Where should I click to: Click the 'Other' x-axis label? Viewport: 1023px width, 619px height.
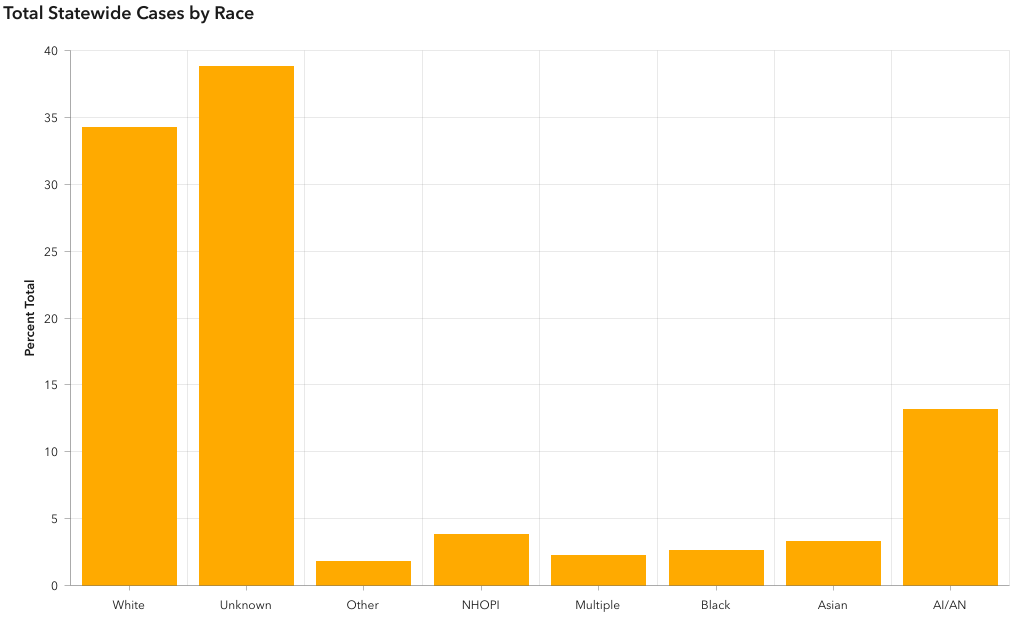[363, 605]
